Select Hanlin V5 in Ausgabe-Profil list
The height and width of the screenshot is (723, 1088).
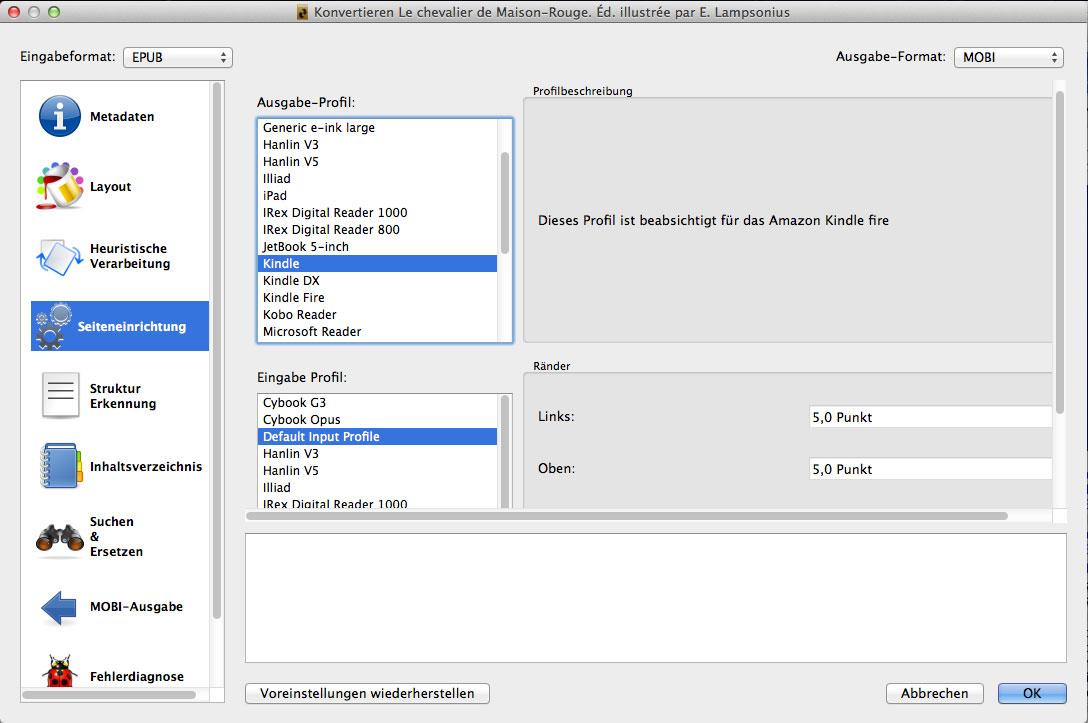point(377,162)
